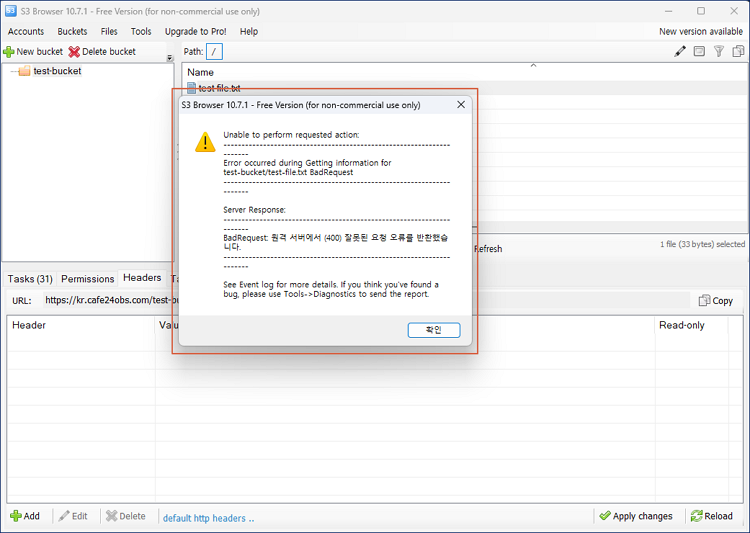Open the Upgrade to Pro! menu

click(195, 32)
